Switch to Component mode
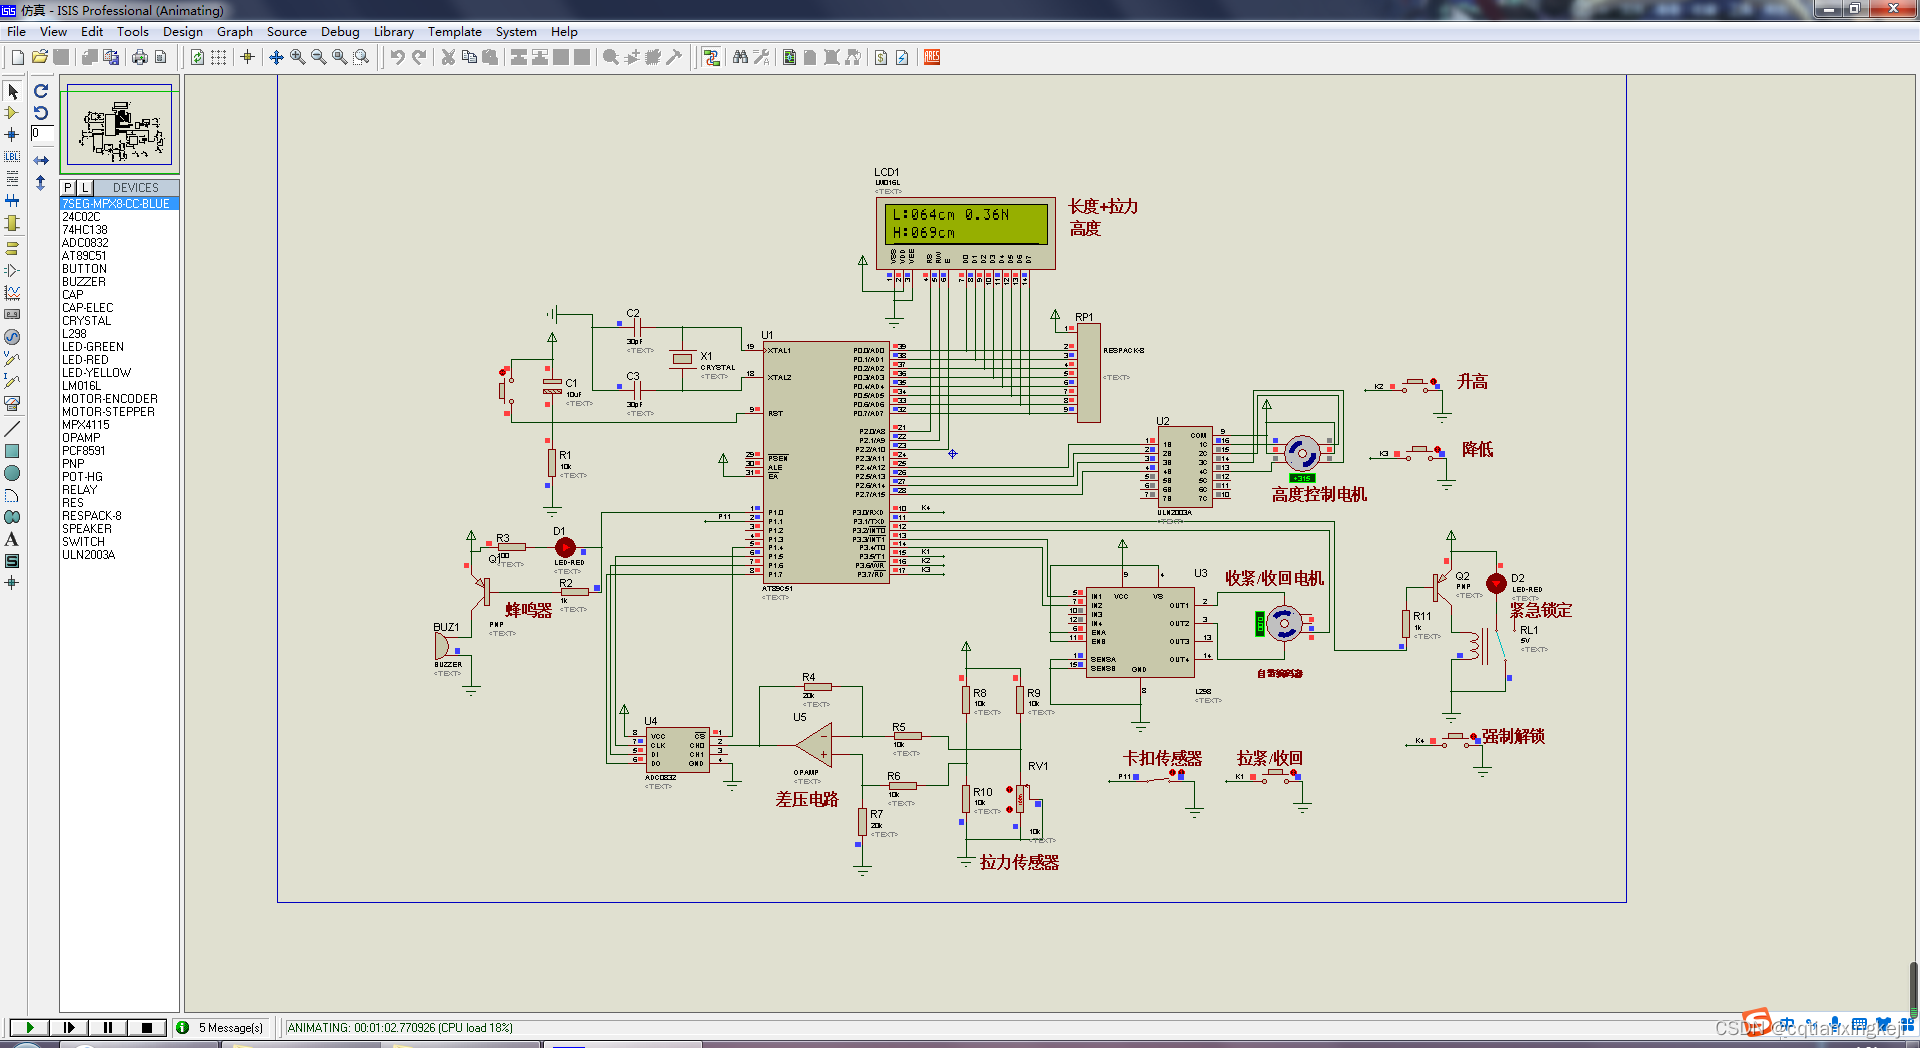 point(12,113)
